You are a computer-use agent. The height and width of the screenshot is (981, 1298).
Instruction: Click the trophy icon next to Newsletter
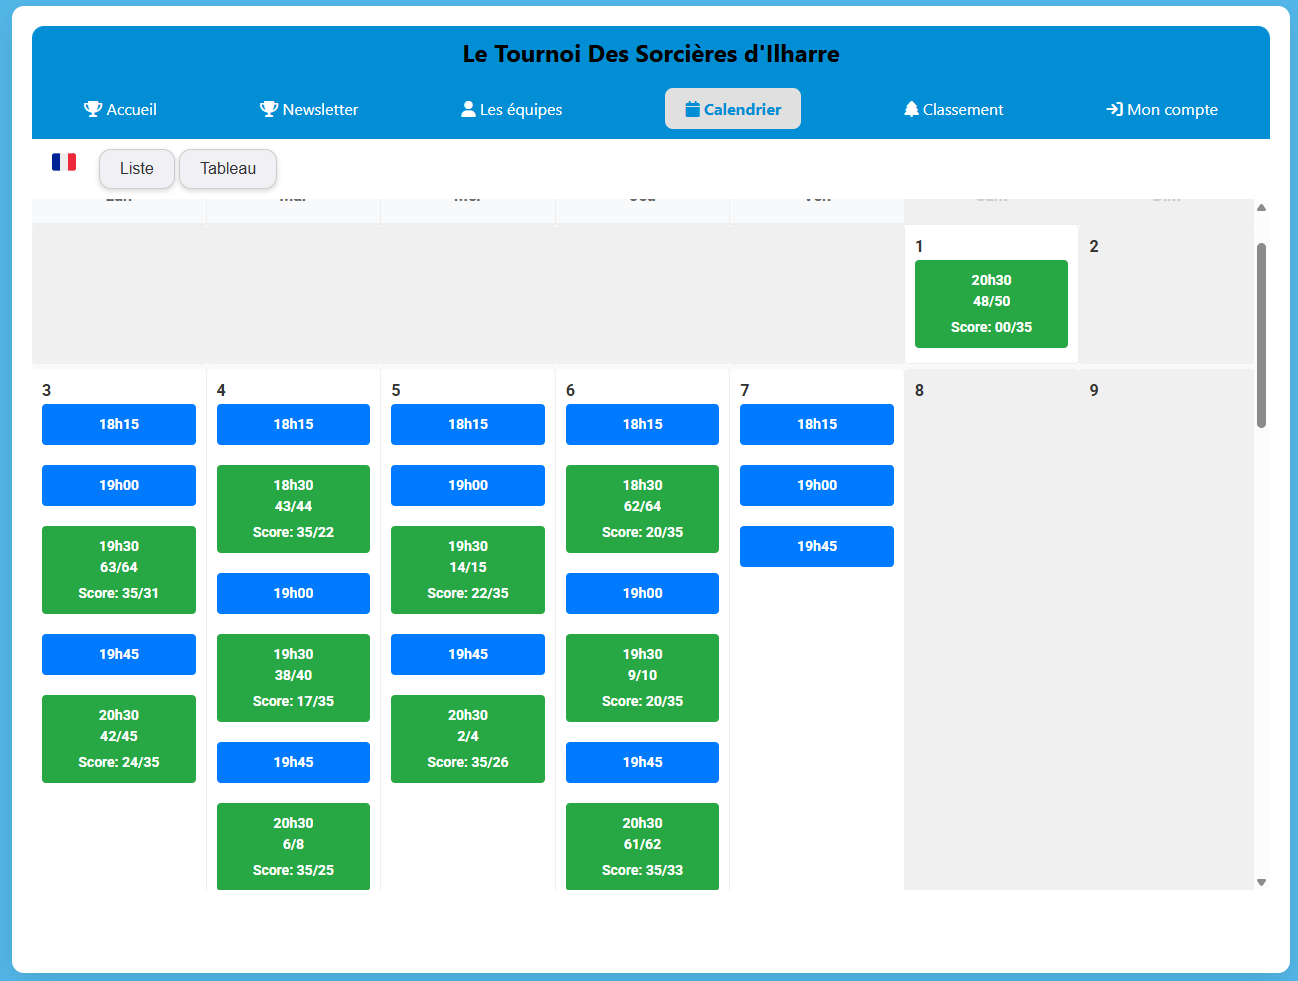[268, 109]
